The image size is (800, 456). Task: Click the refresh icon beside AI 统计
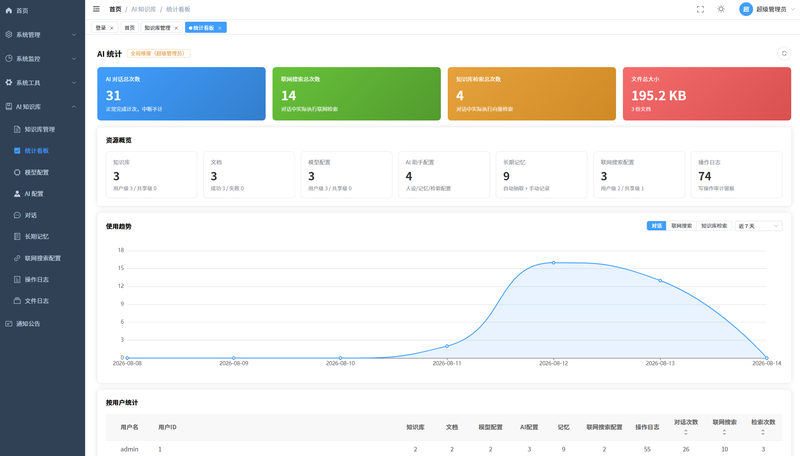point(784,53)
